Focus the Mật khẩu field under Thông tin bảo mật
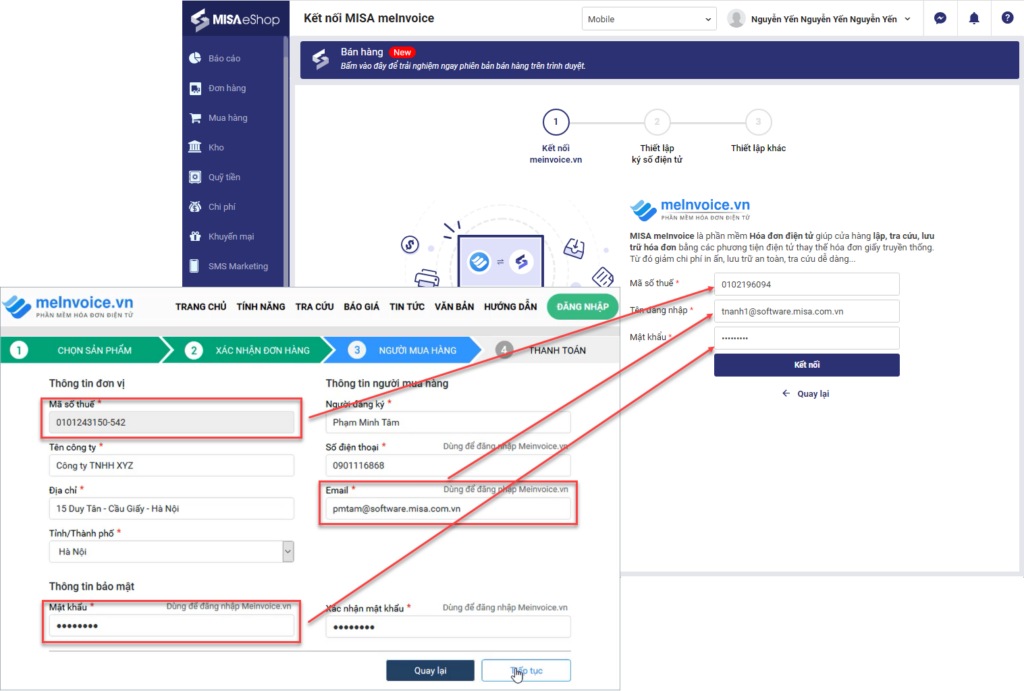1024x691 pixels. [x=171, y=626]
